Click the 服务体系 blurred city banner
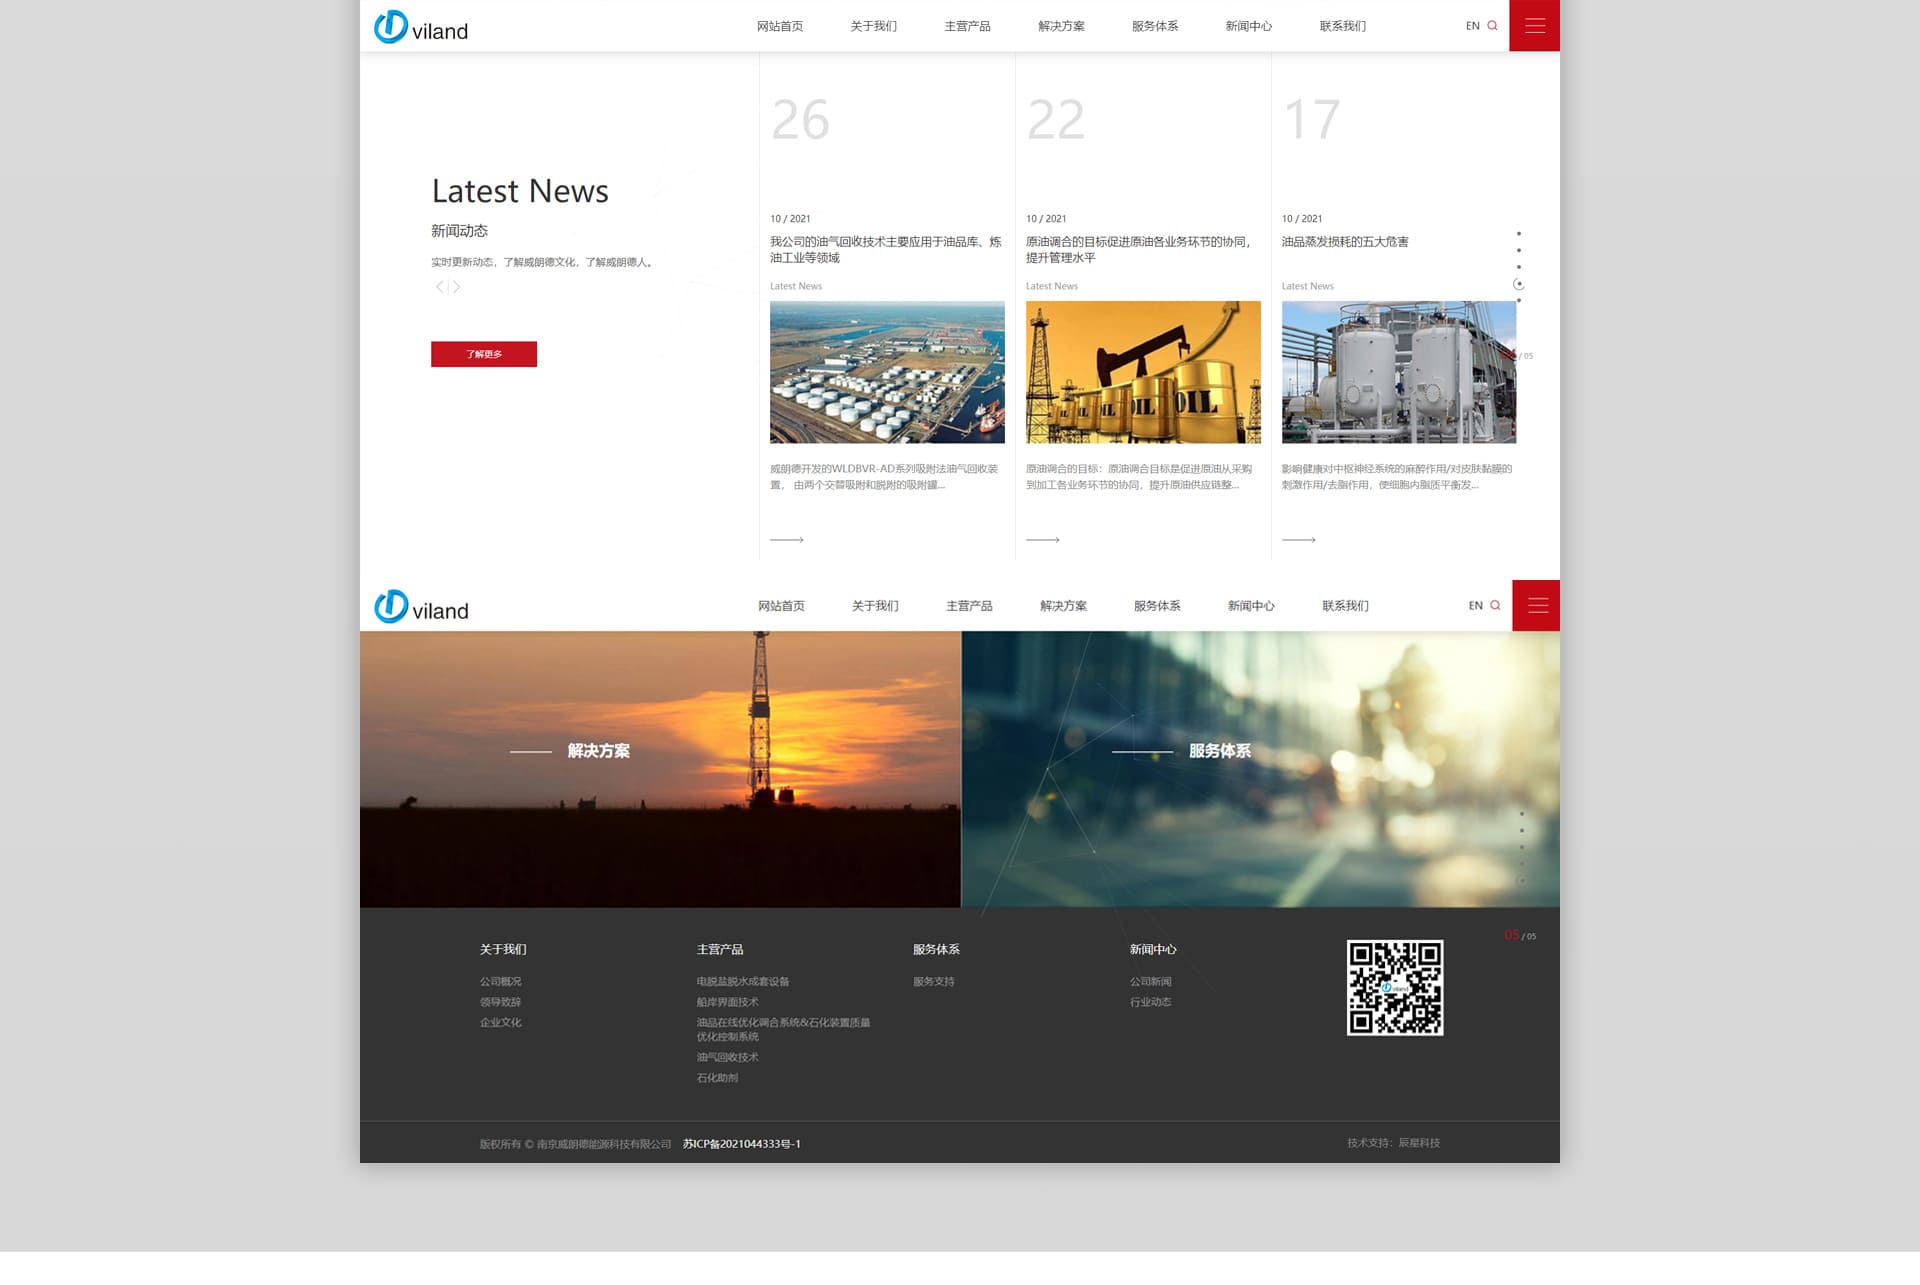 (1261, 769)
